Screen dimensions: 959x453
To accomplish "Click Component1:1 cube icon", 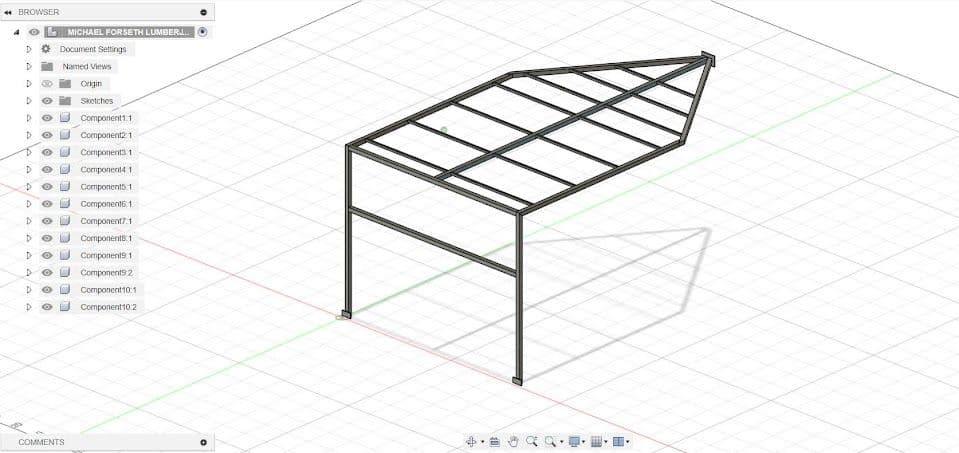I will tap(65, 118).
